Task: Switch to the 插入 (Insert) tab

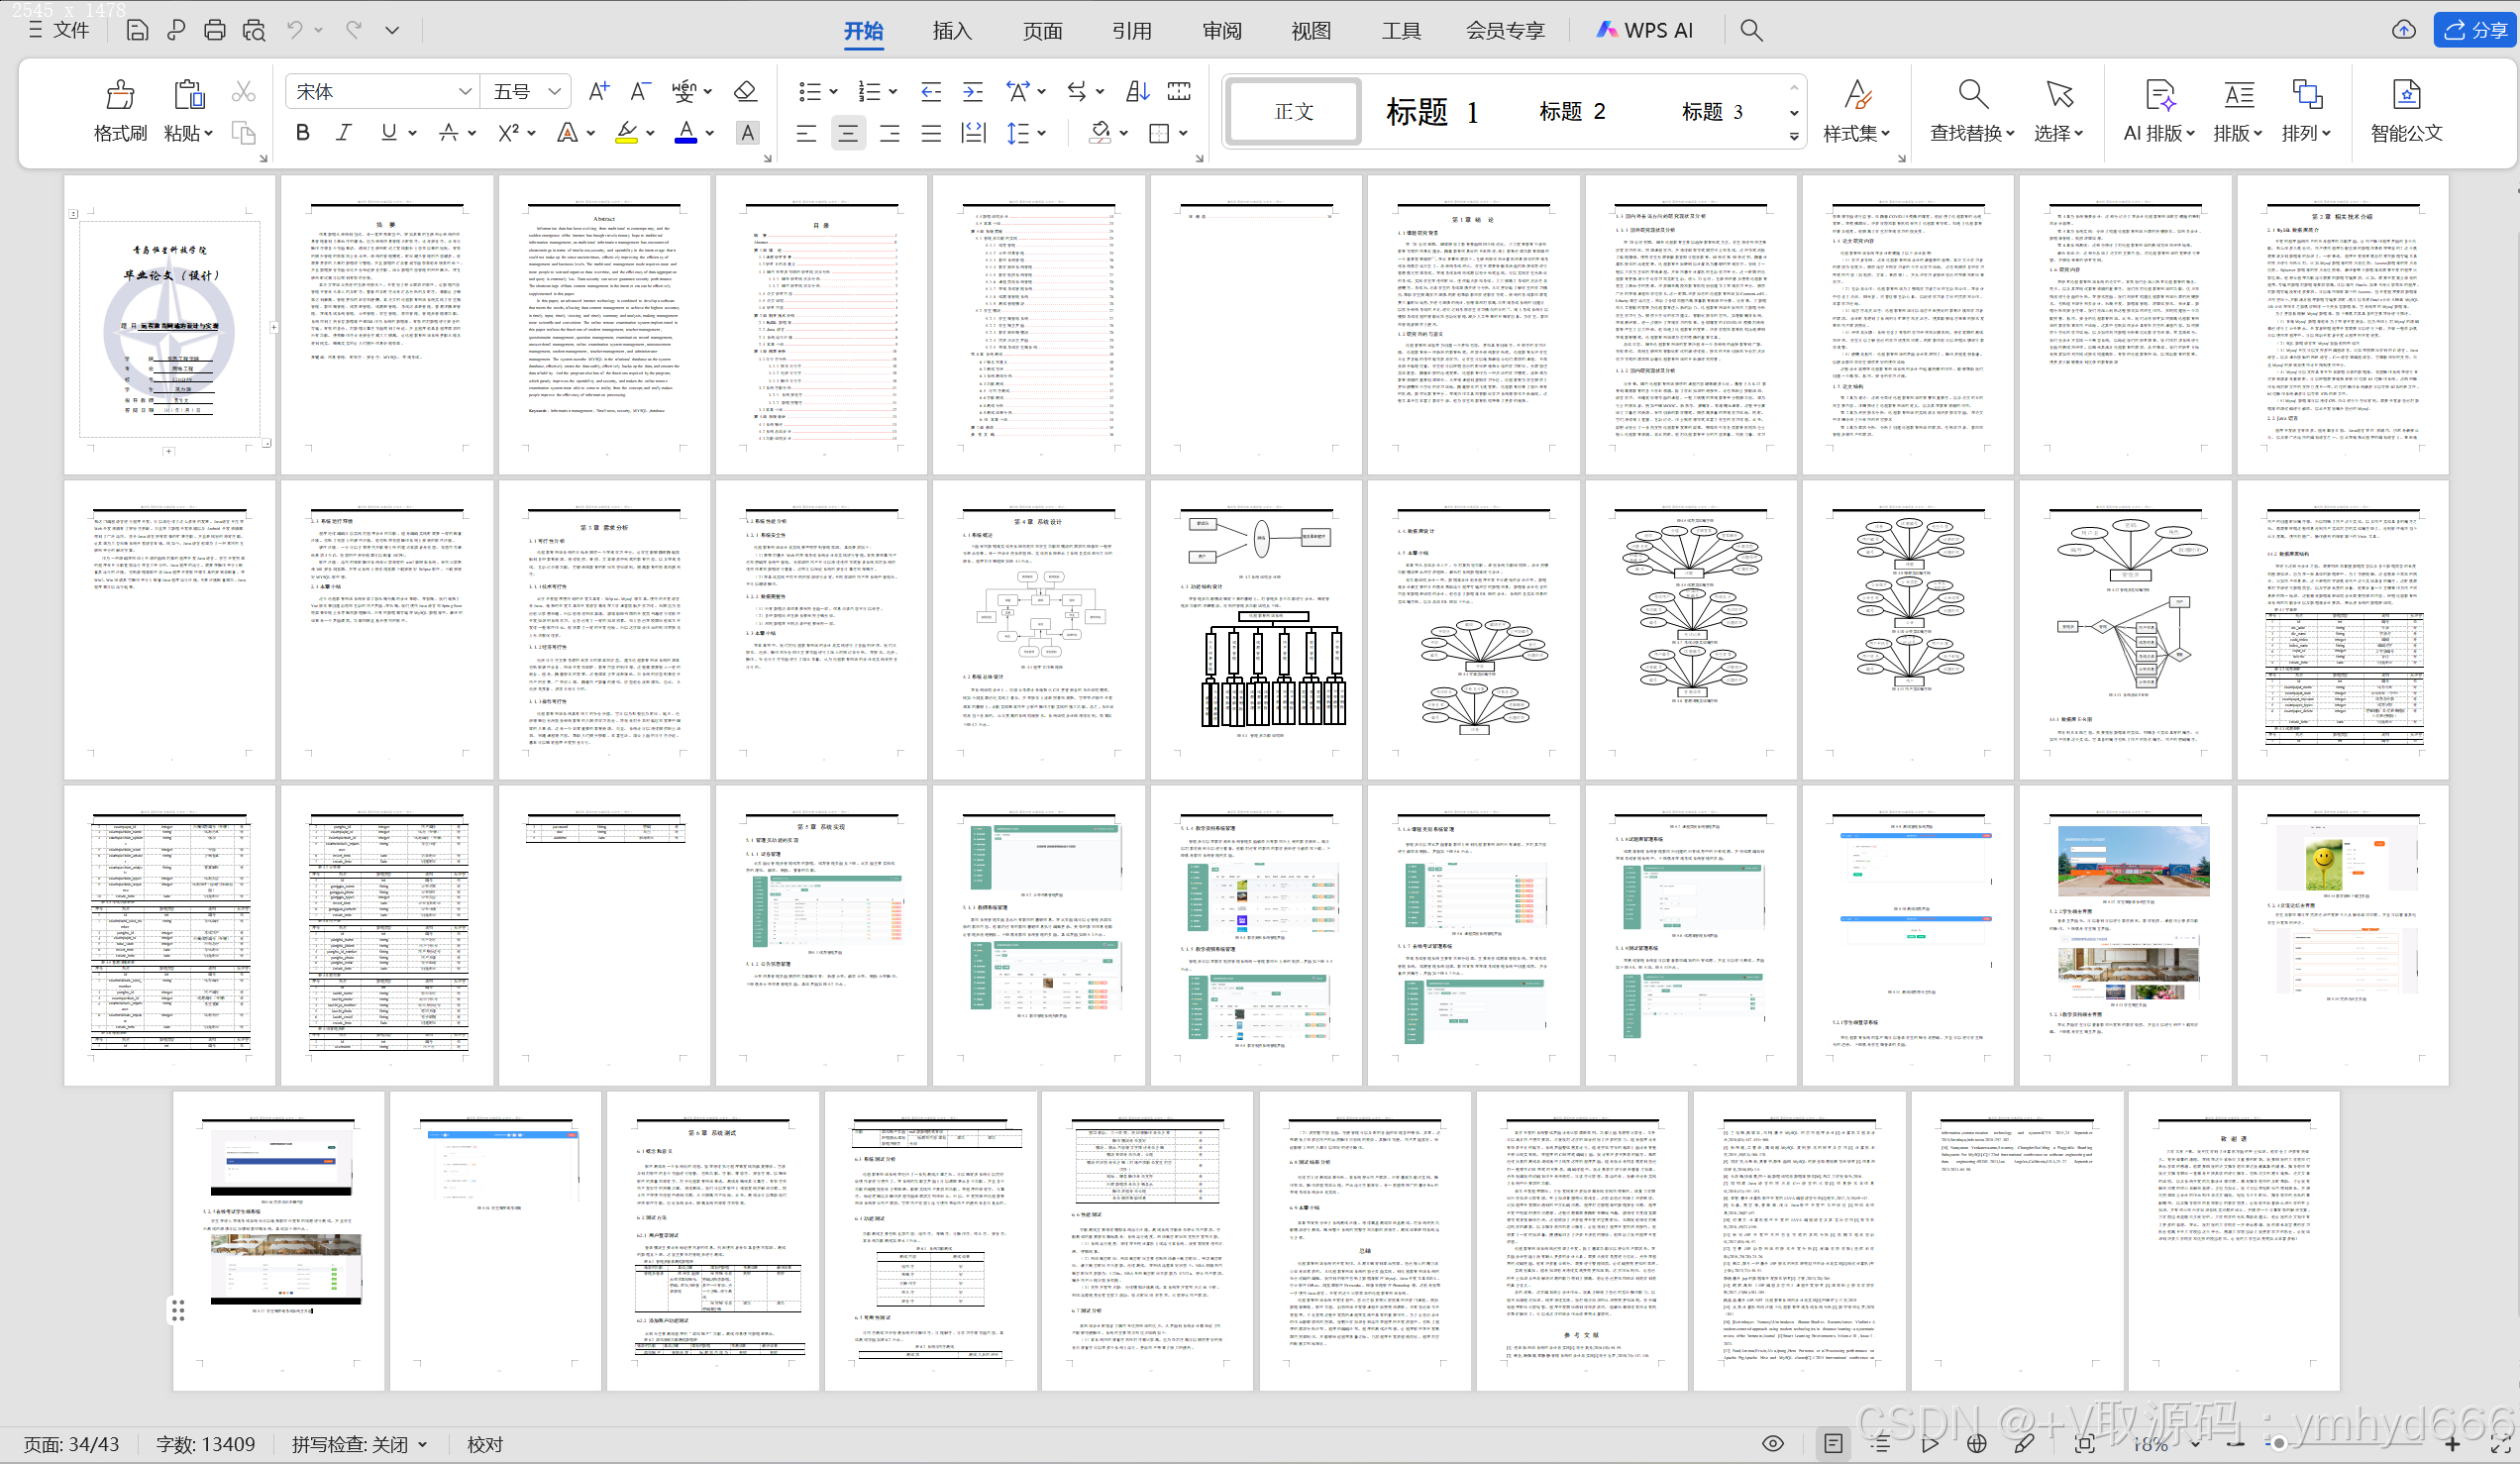Action: point(951,30)
